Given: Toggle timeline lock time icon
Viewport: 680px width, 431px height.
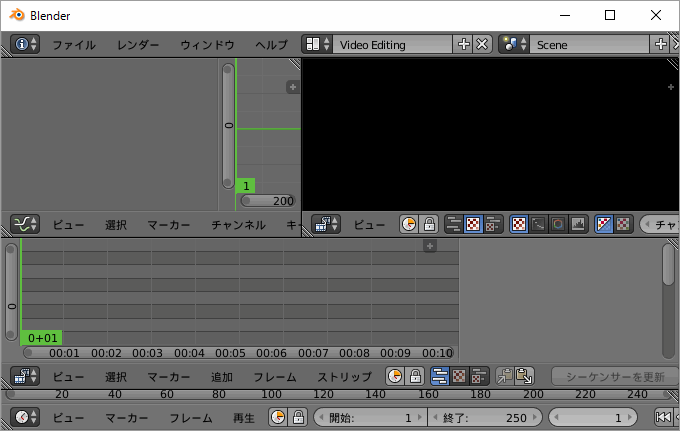Looking at the screenshot, I should click(x=298, y=417).
